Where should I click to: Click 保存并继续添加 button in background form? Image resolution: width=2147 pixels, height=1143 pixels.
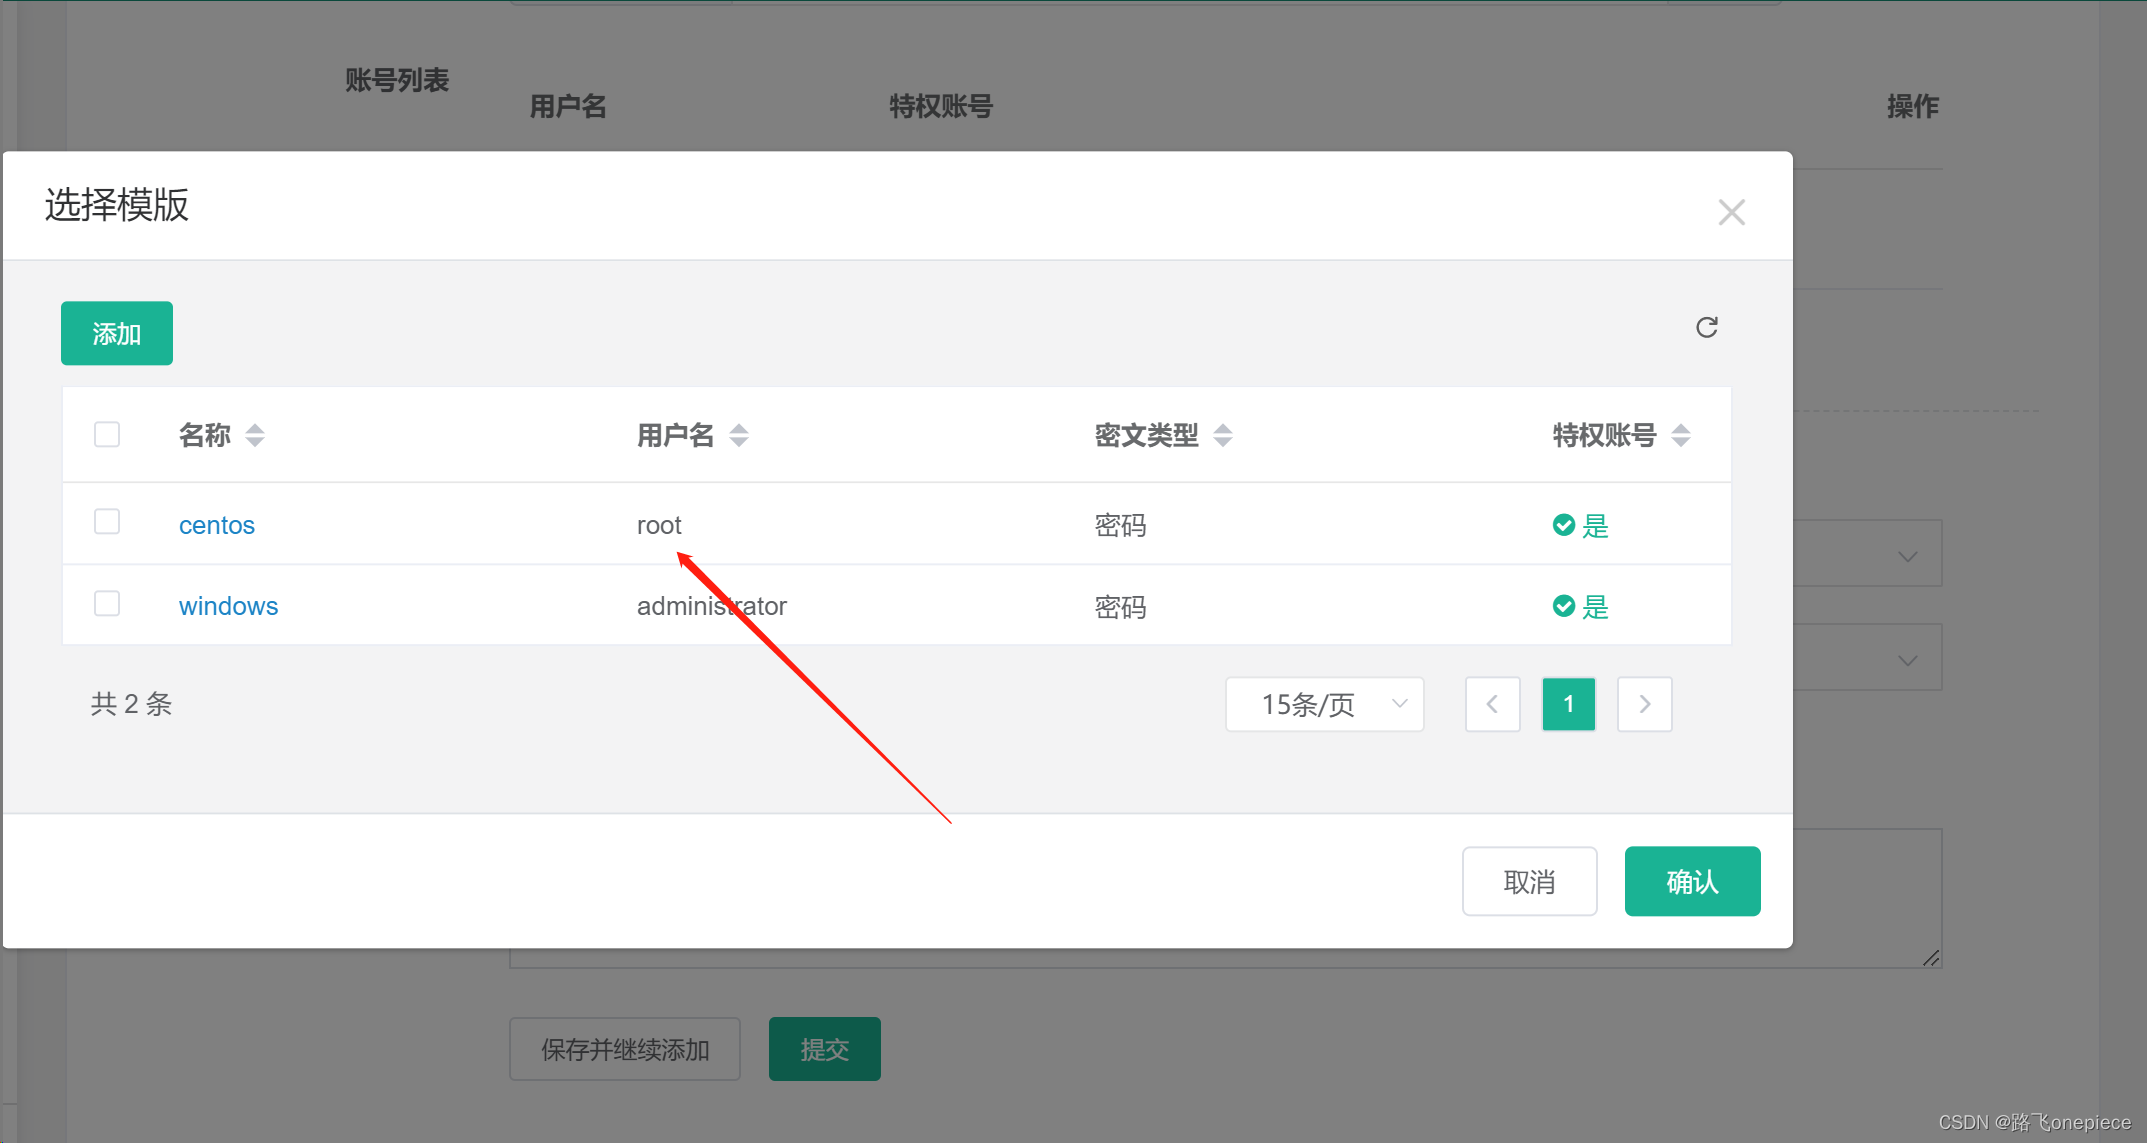(x=625, y=1049)
